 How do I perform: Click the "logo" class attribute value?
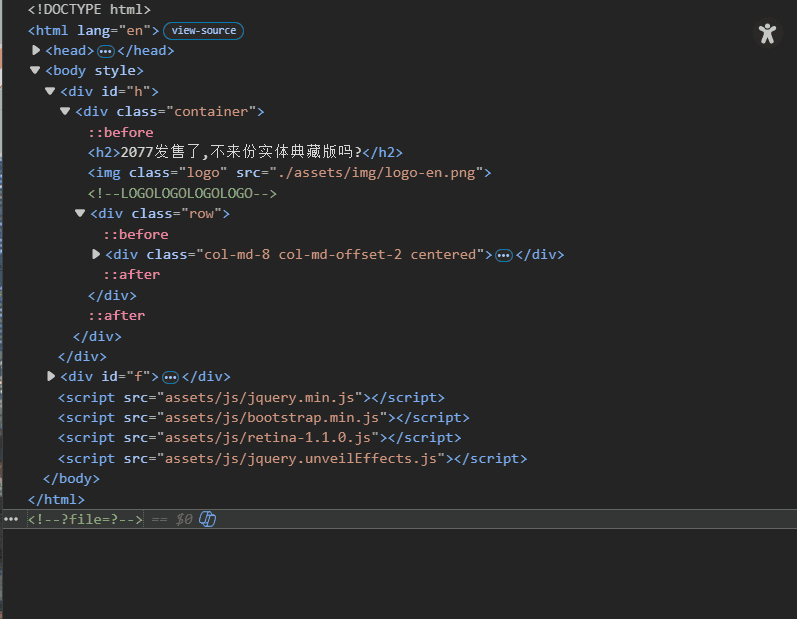[x=203, y=173]
